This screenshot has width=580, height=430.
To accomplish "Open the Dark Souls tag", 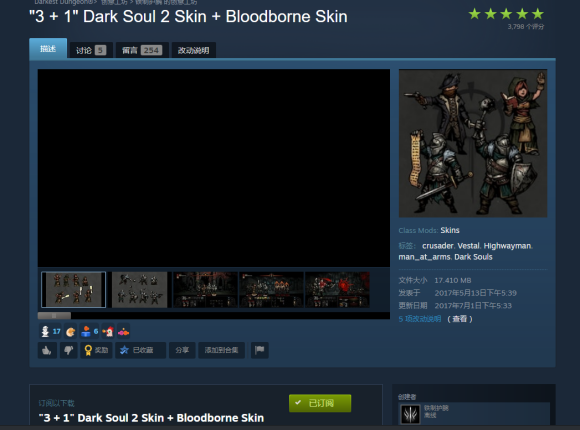I will pyautogui.click(x=473, y=257).
